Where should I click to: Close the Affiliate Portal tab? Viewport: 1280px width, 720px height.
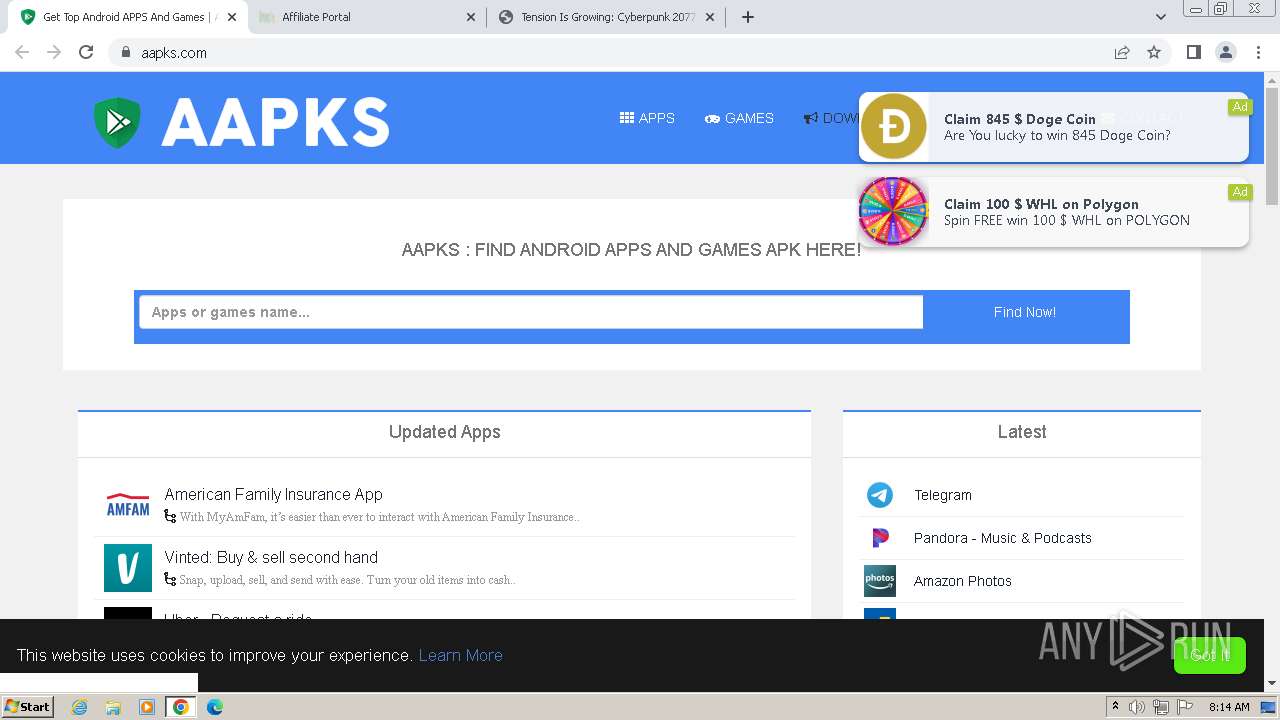tap(471, 17)
